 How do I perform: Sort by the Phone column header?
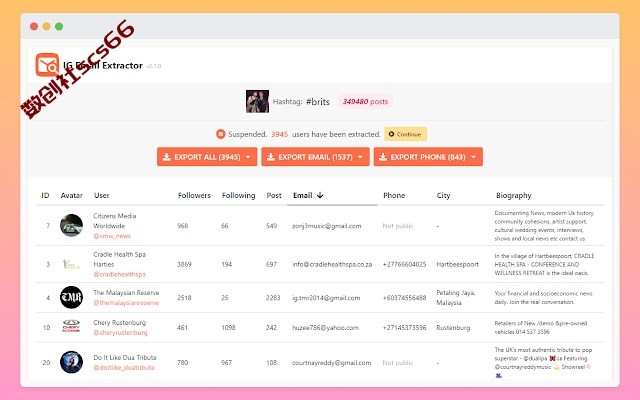394,195
